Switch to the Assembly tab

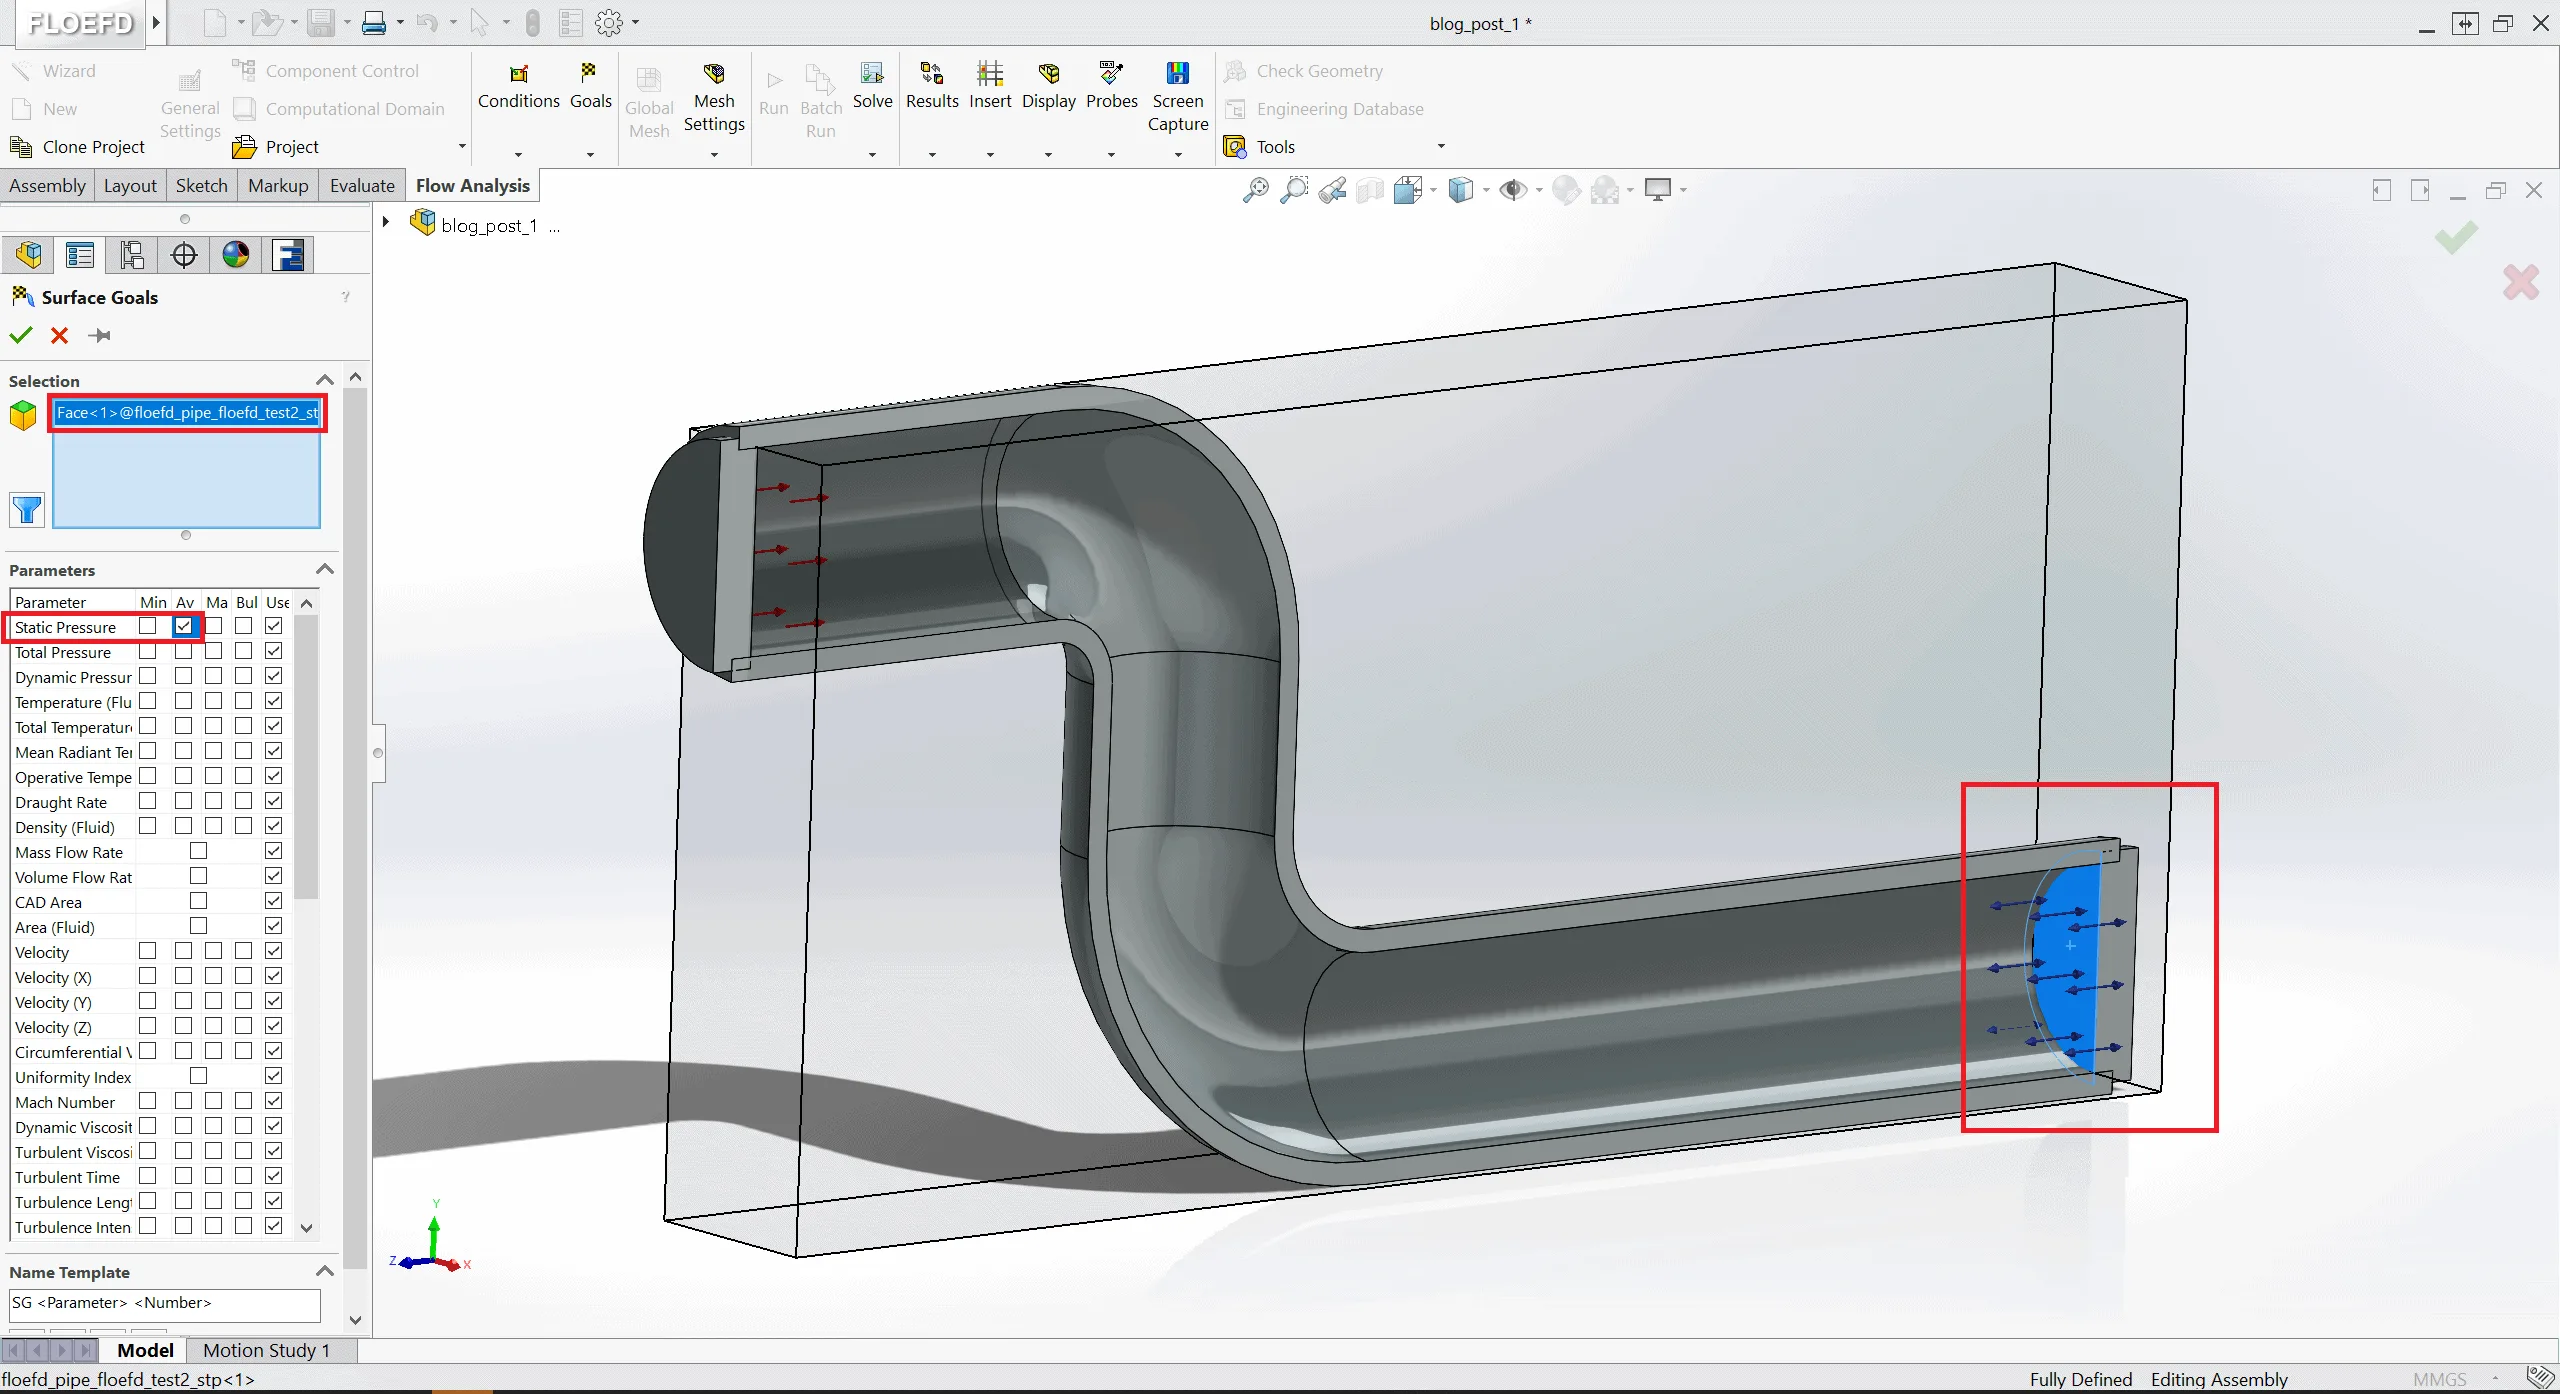[47, 186]
